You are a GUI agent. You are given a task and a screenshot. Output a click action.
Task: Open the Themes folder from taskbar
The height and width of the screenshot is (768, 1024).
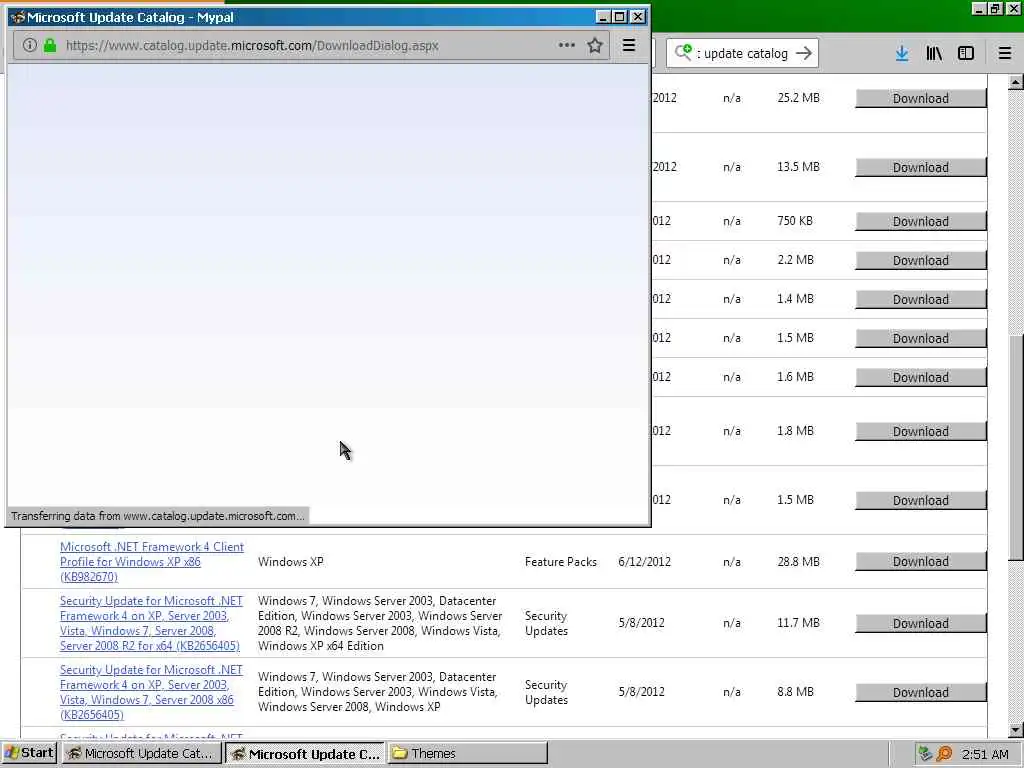[x=468, y=753]
